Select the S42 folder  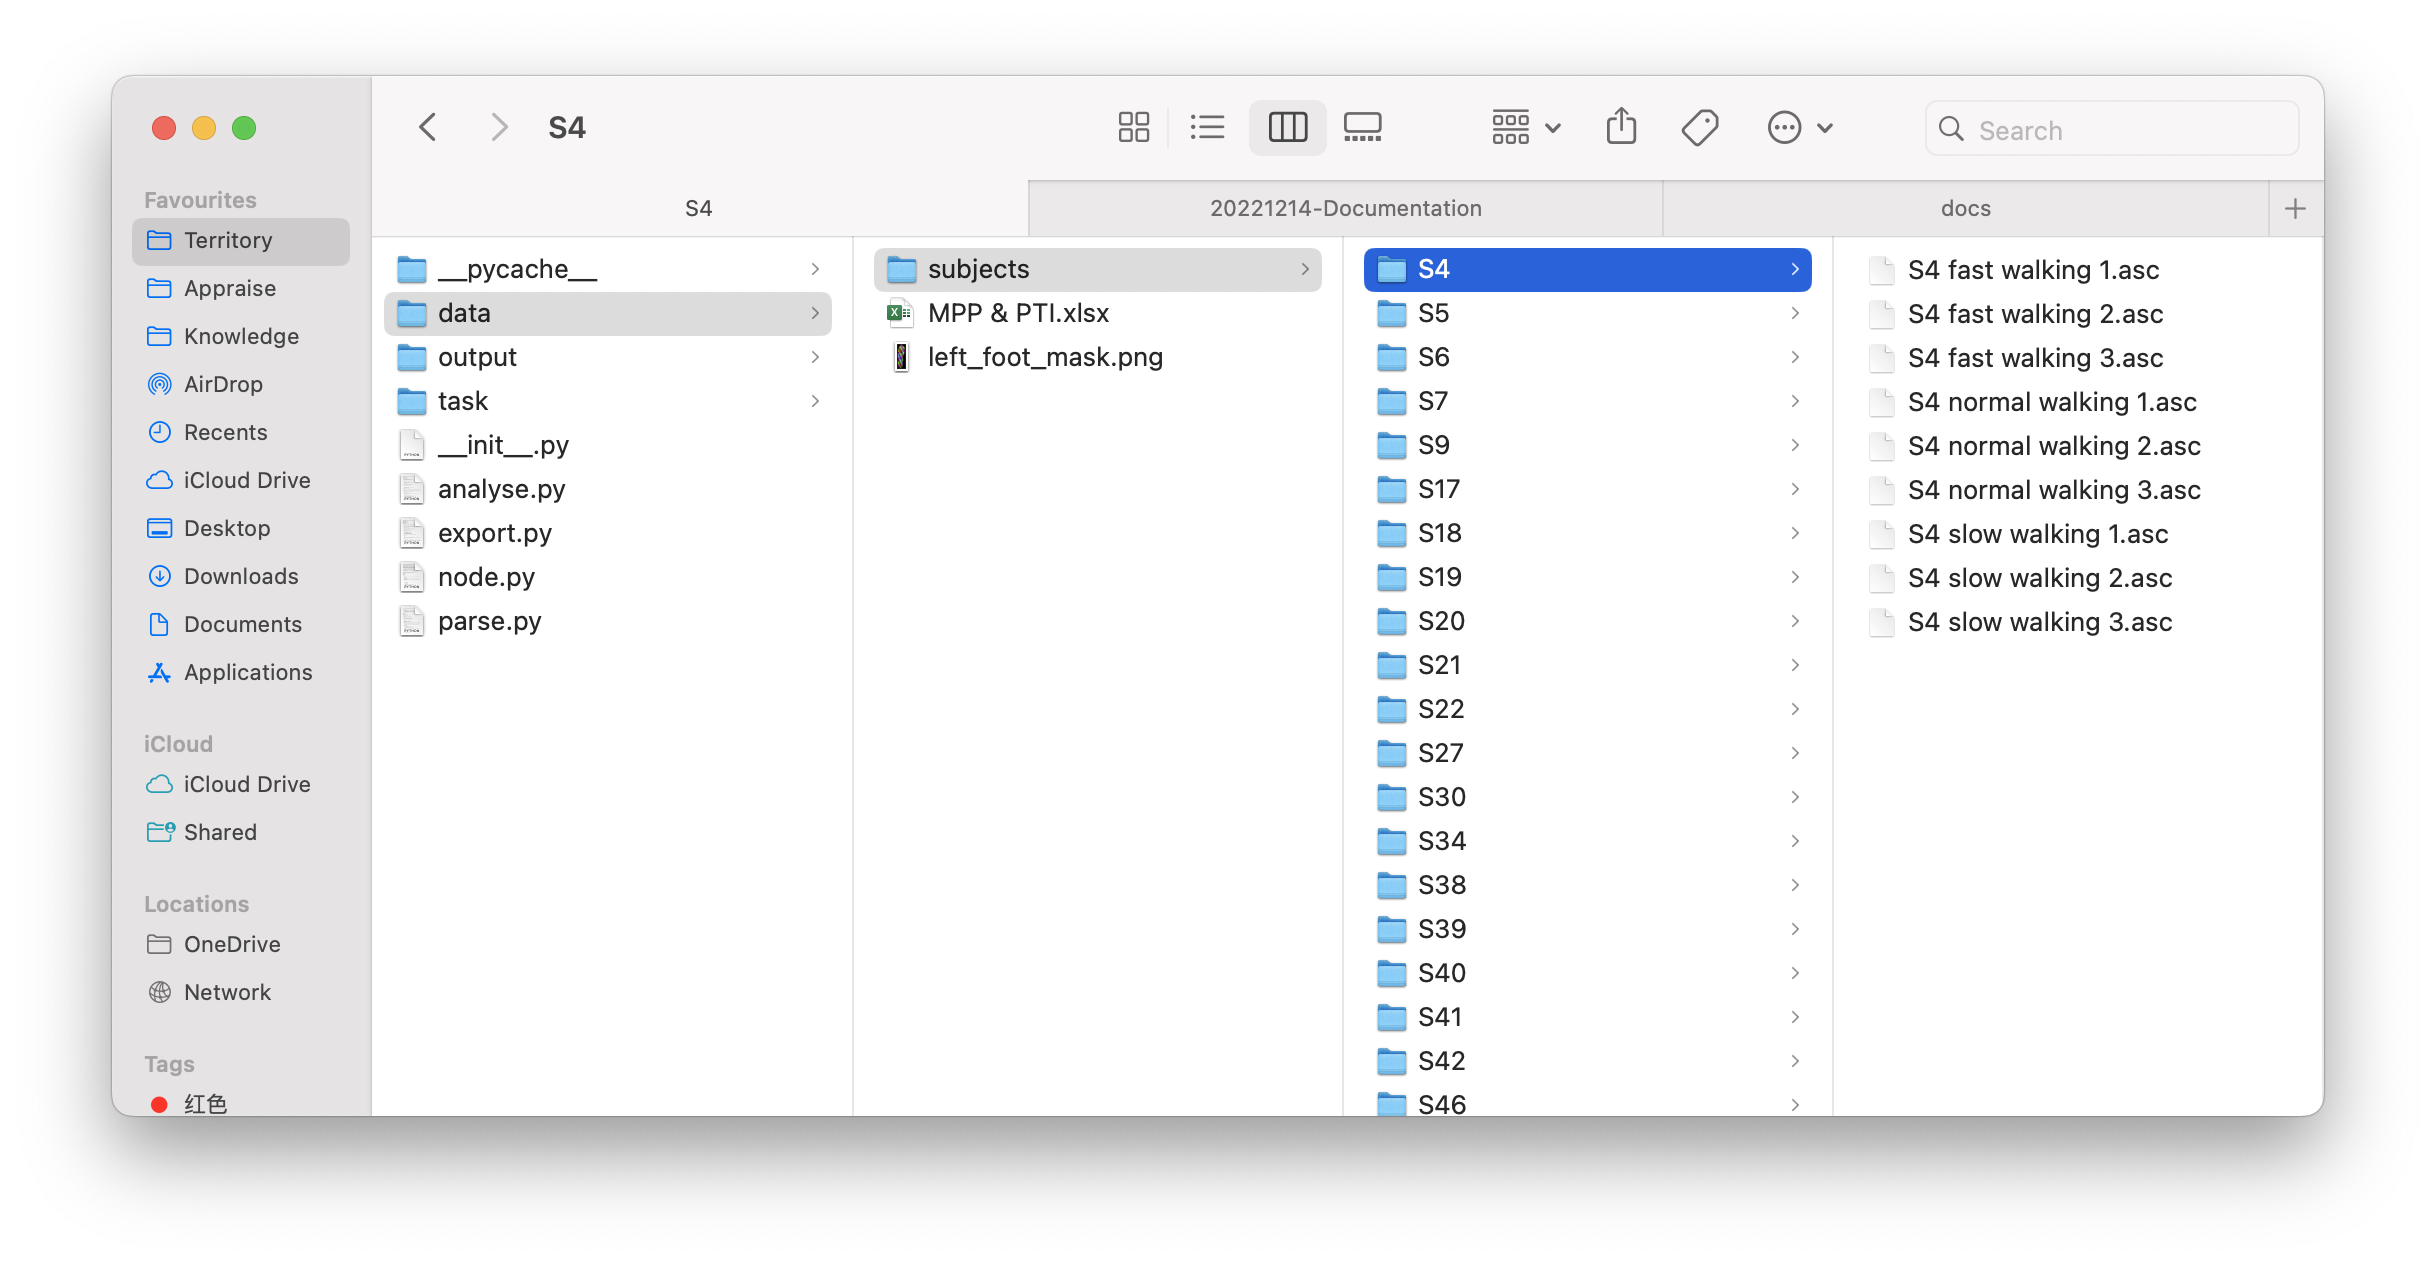pos(1588,1061)
